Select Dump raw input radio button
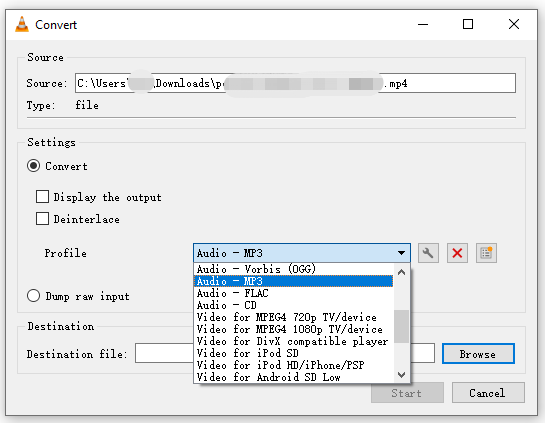The image size is (545, 423). pos(33,296)
